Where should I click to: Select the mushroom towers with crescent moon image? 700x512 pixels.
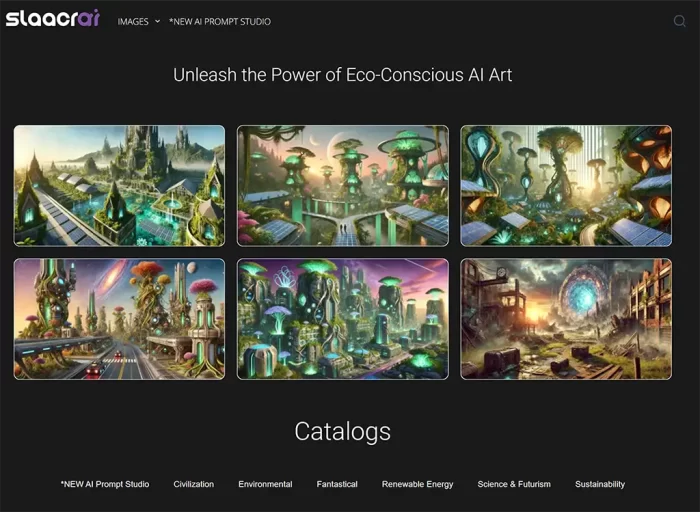[342, 185]
